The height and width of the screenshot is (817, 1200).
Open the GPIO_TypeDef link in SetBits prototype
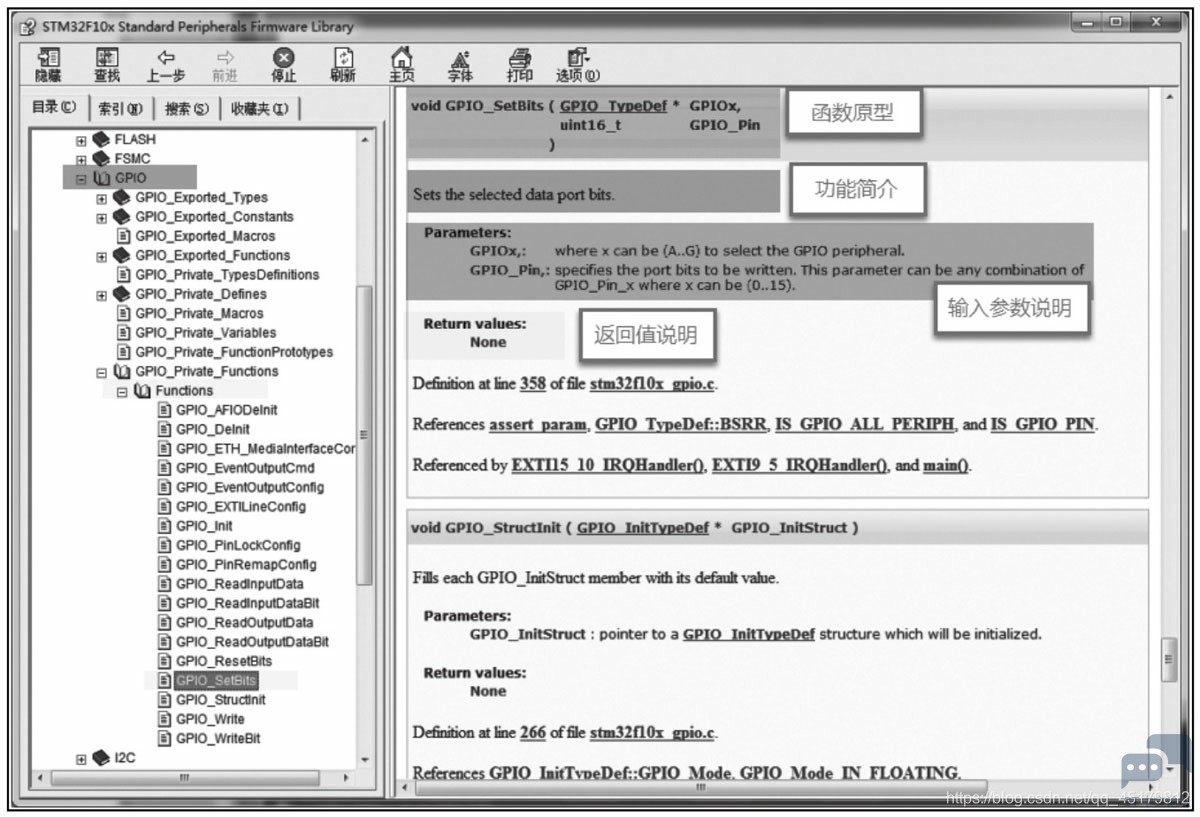tap(613, 106)
